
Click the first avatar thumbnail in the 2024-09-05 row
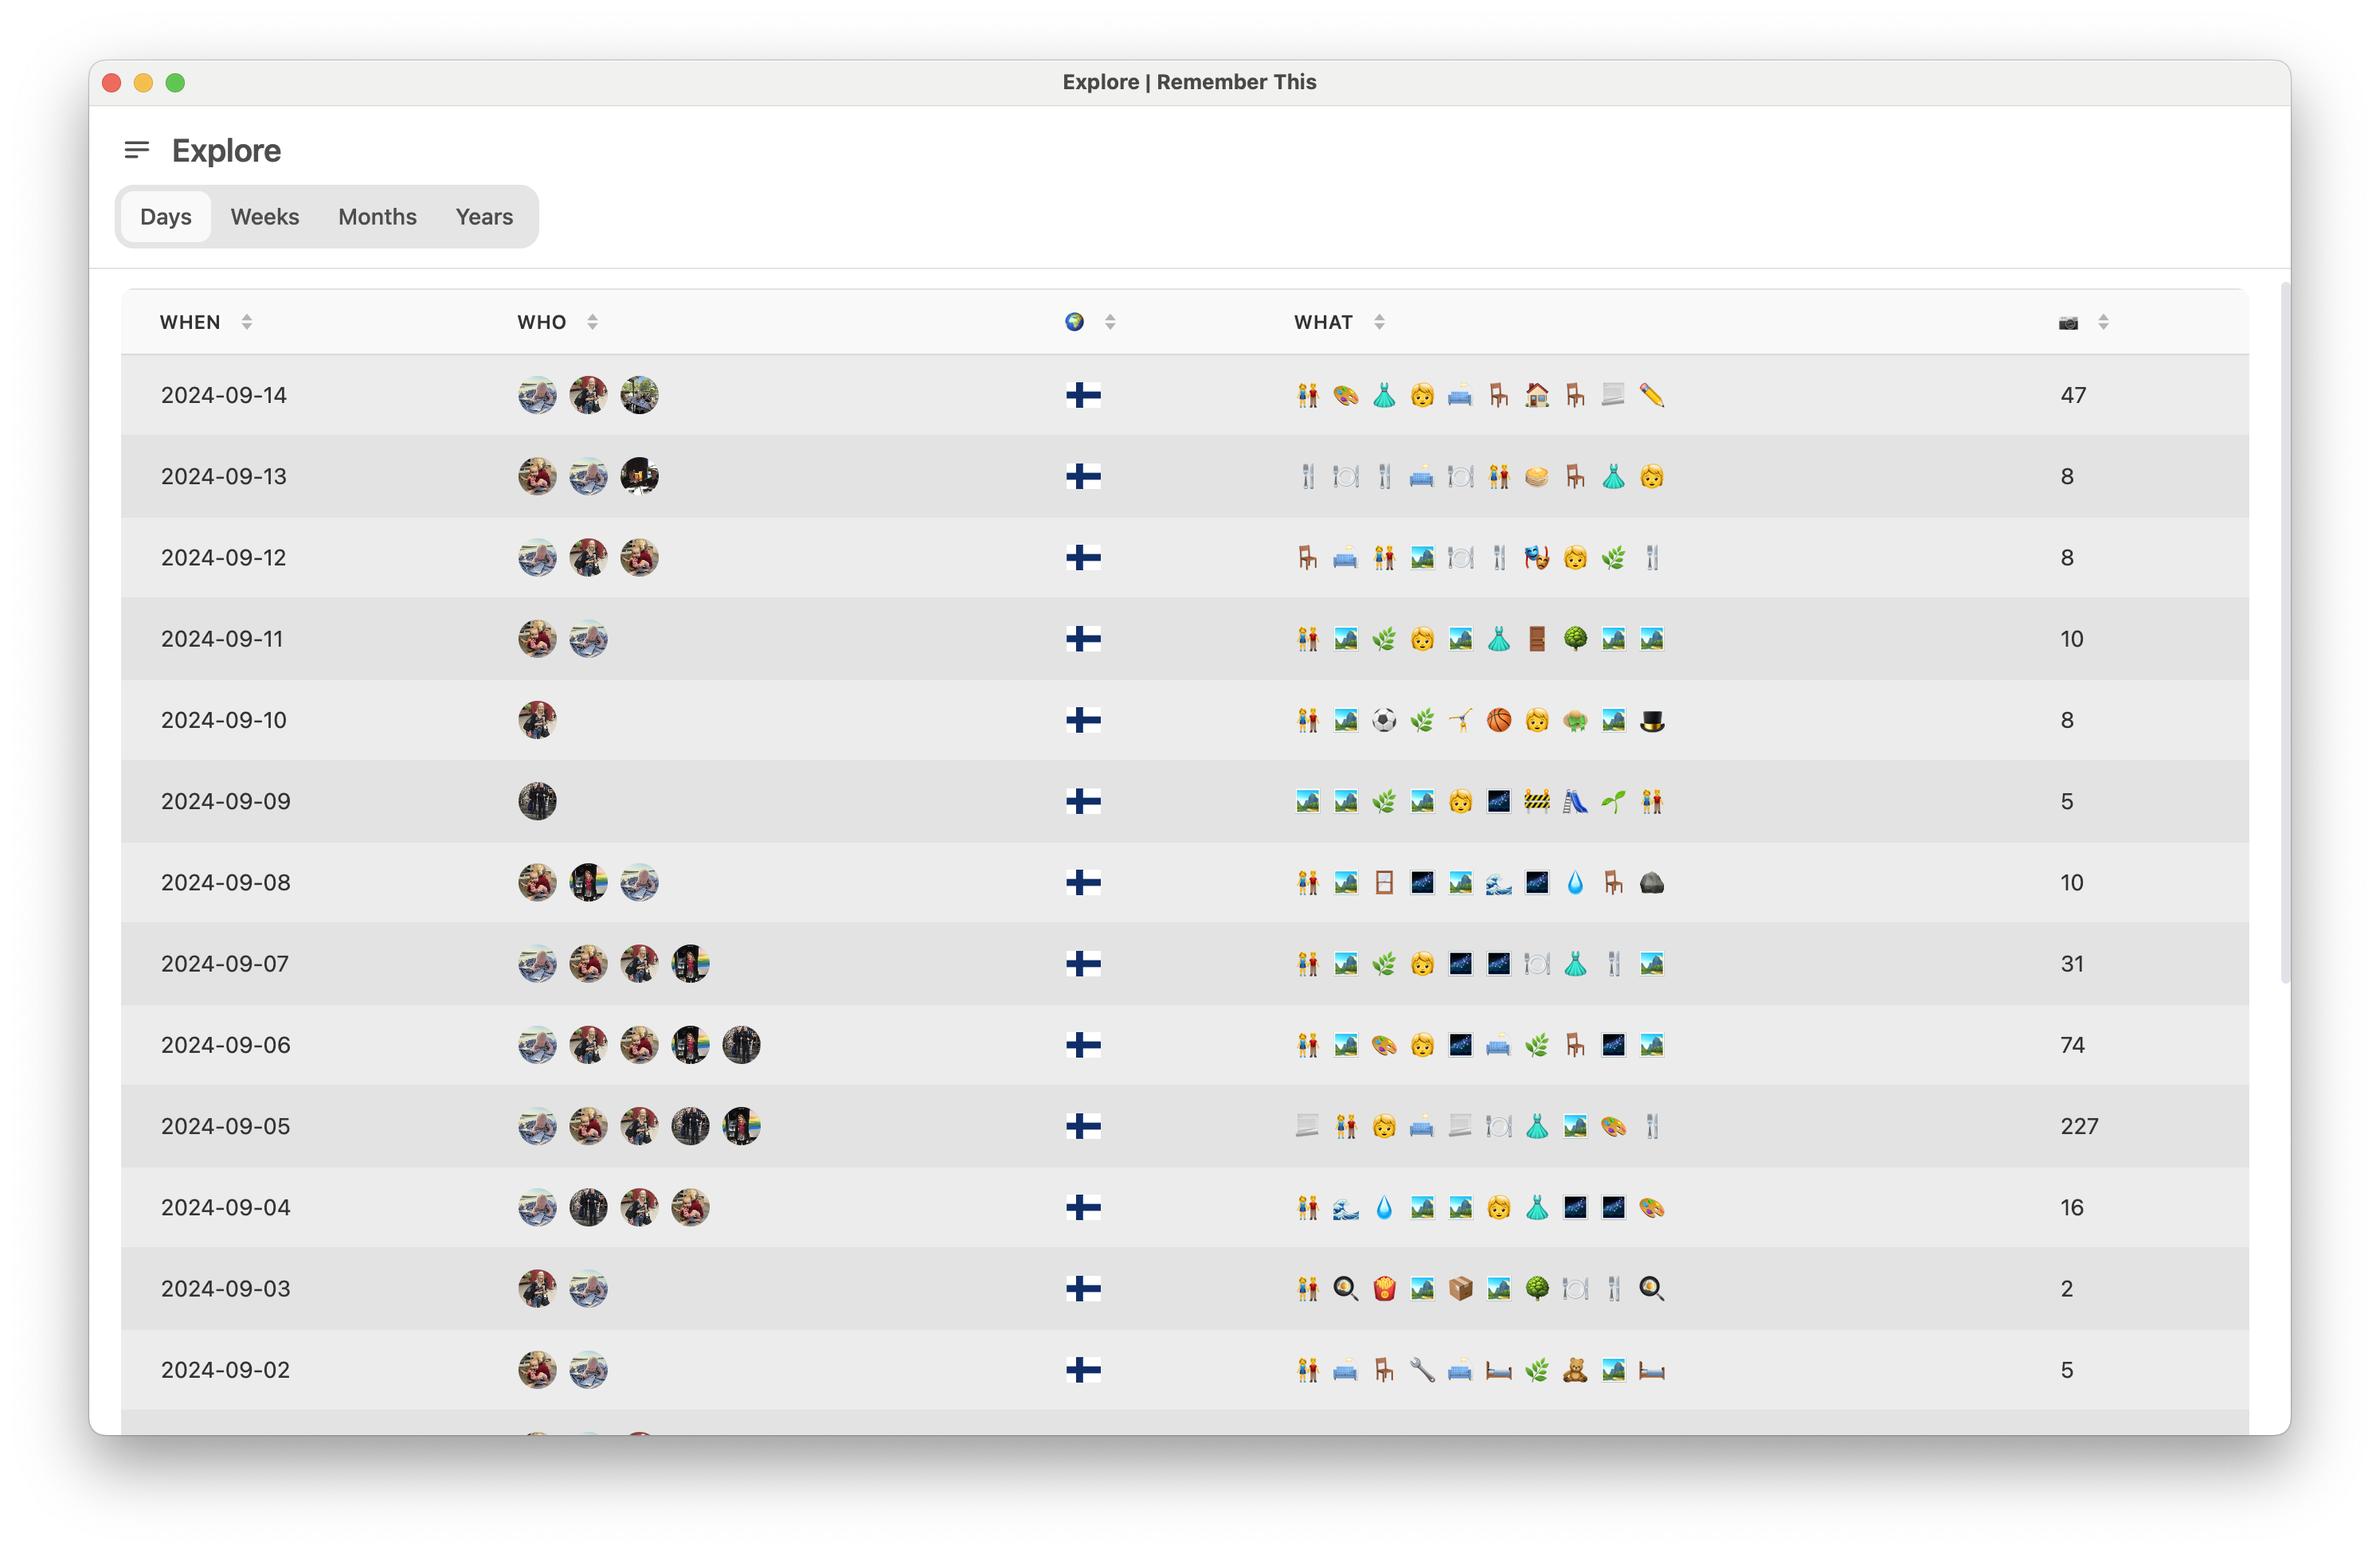(x=538, y=1126)
